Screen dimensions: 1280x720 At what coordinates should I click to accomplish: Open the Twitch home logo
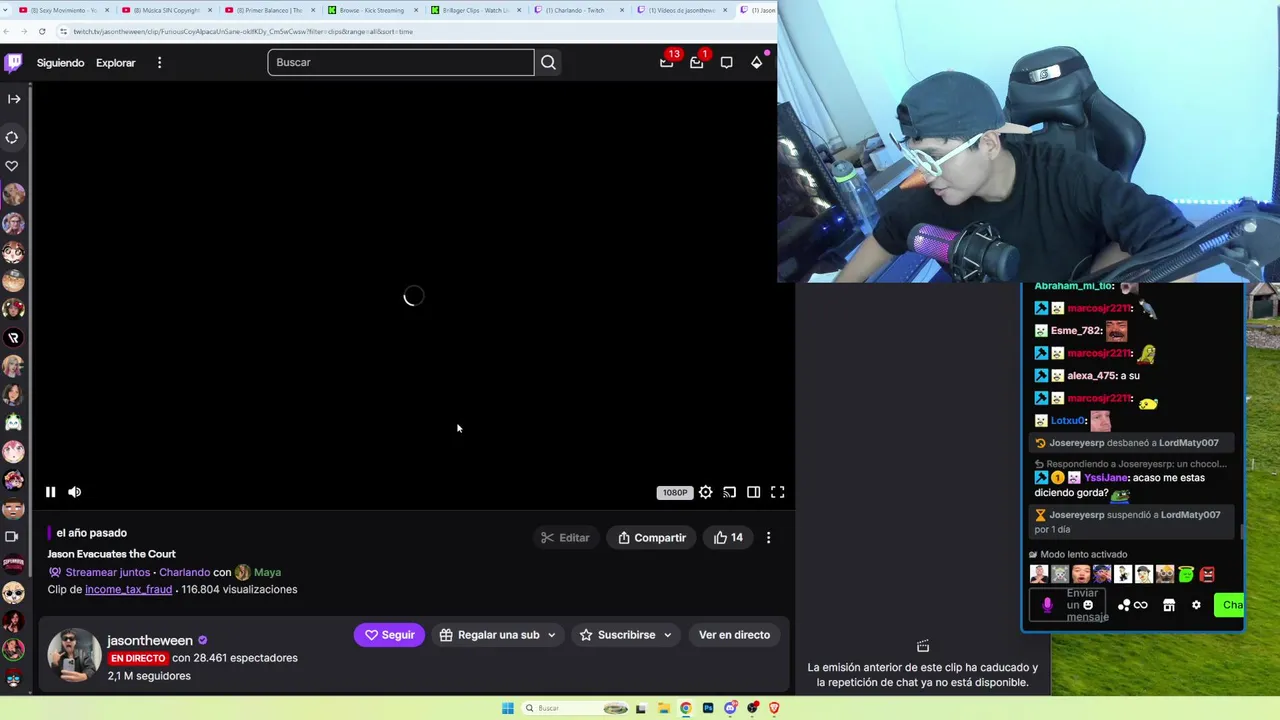pos(13,63)
